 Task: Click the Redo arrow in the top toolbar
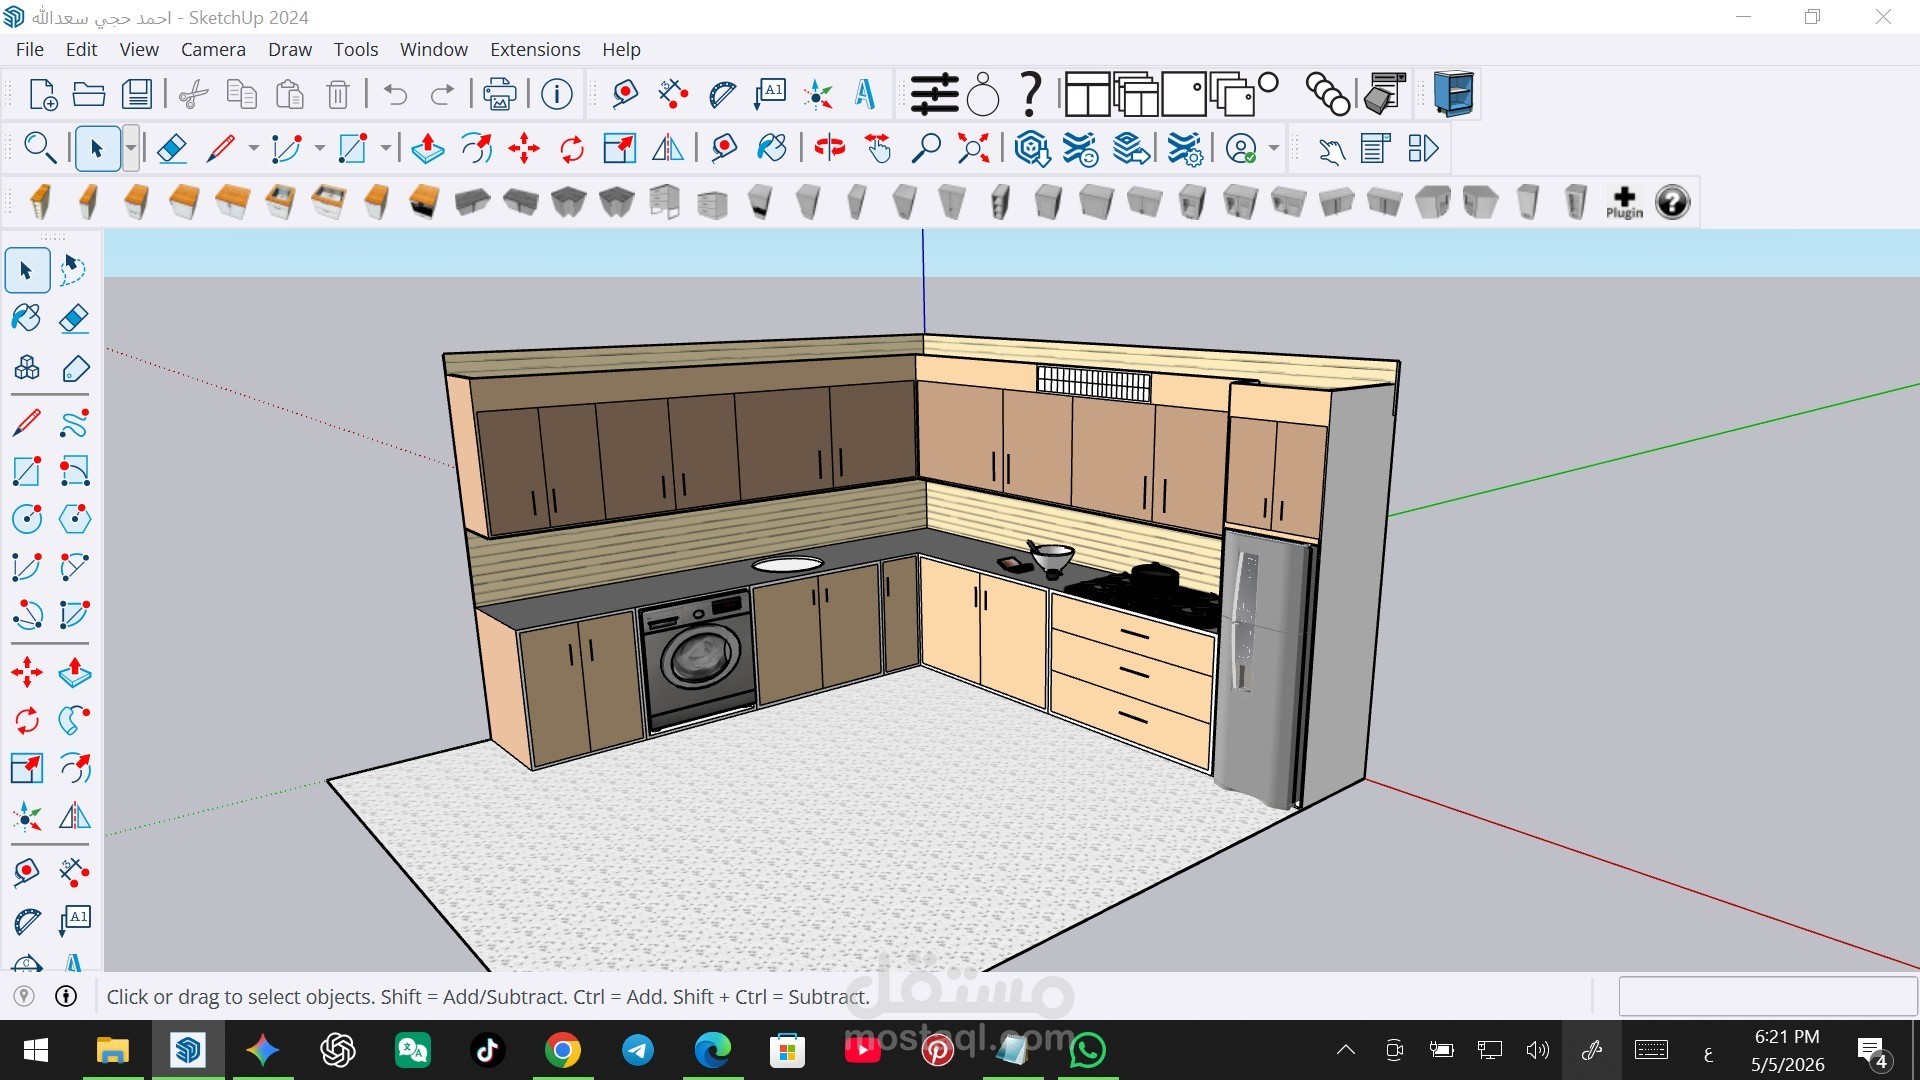[442, 94]
